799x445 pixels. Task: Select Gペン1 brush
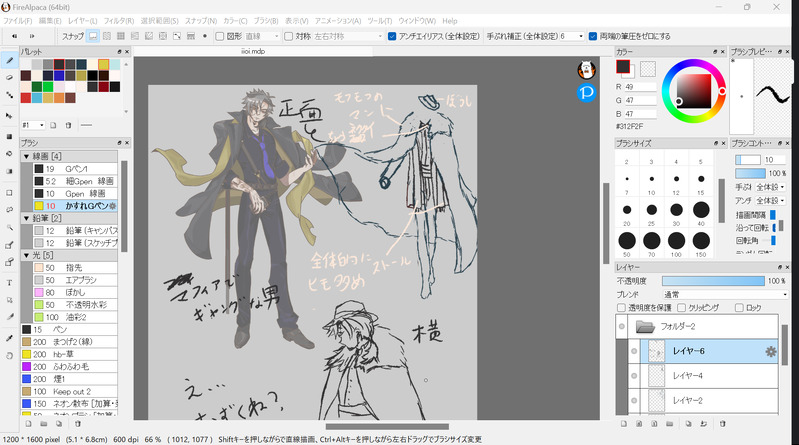coord(75,169)
